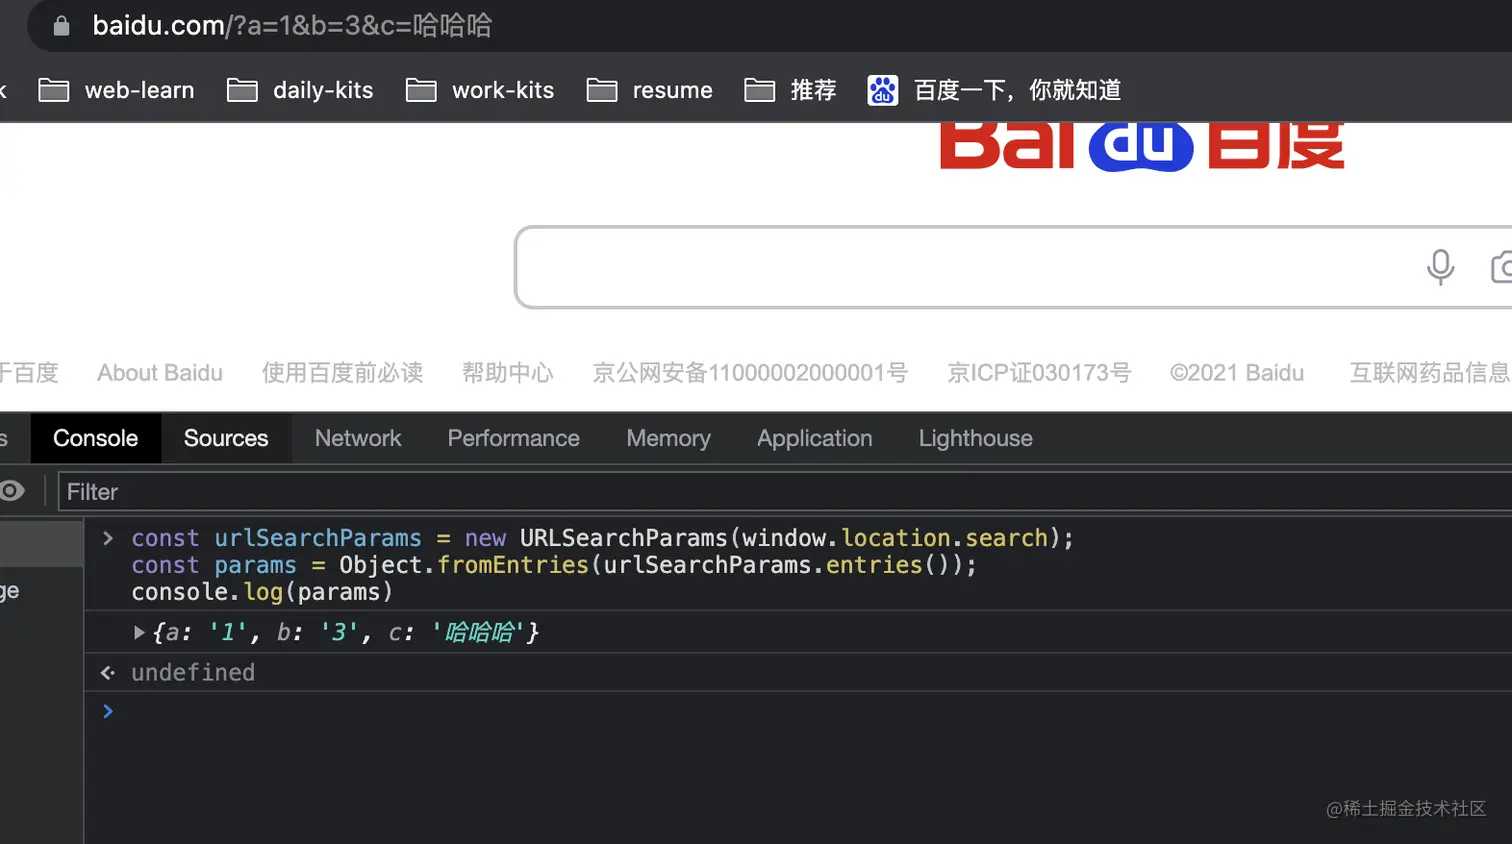Toggle the eye live expression icon

click(12, 491)
